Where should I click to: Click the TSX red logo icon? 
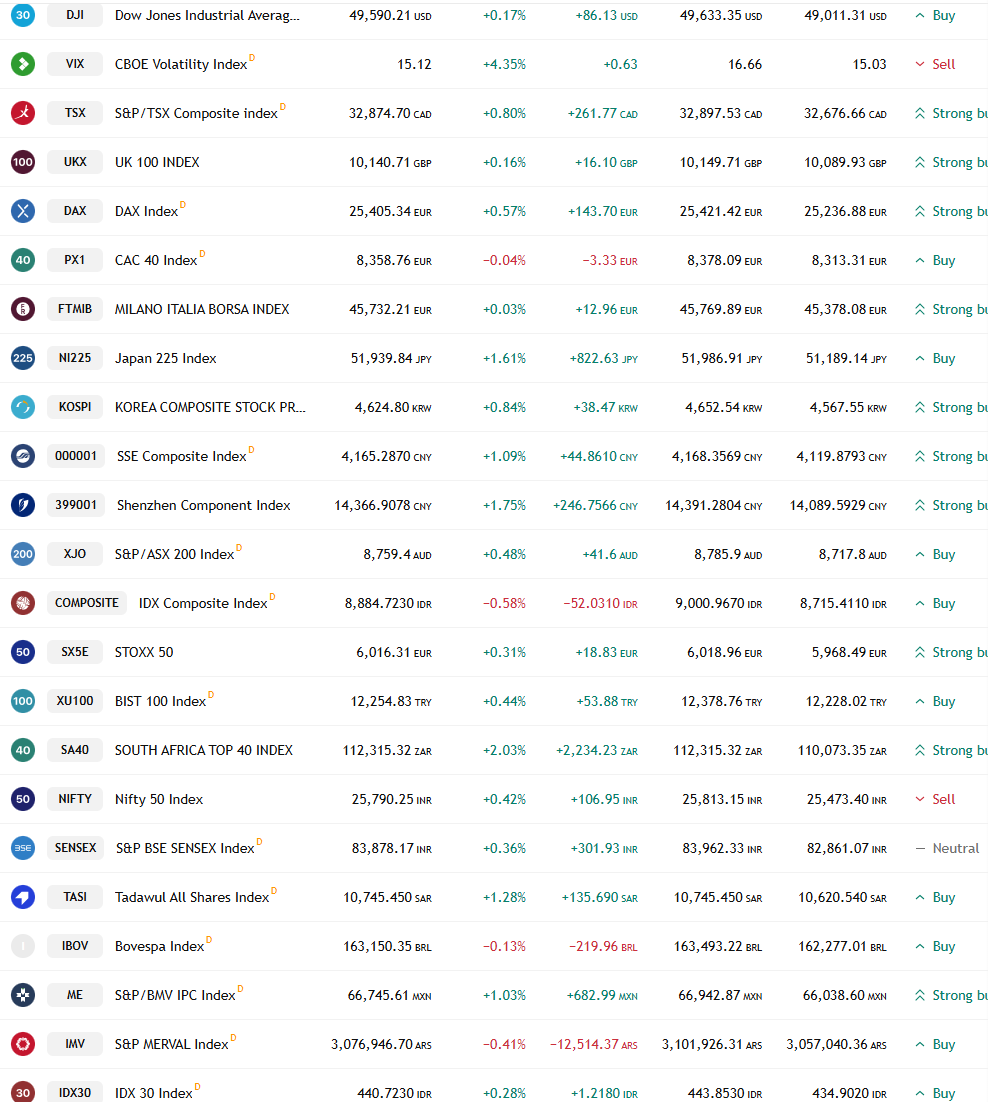click(23, 112)
